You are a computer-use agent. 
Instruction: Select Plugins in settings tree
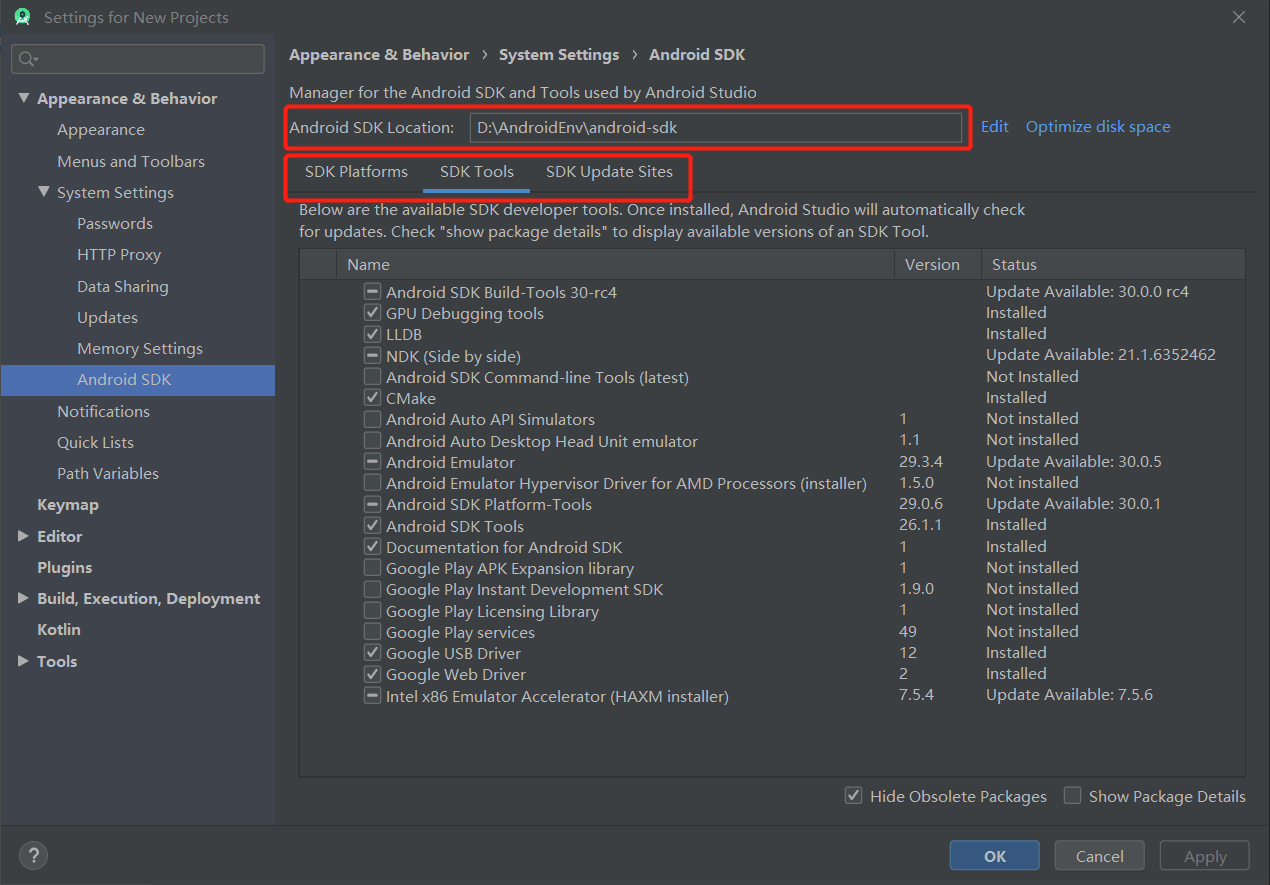coord(65,567)
